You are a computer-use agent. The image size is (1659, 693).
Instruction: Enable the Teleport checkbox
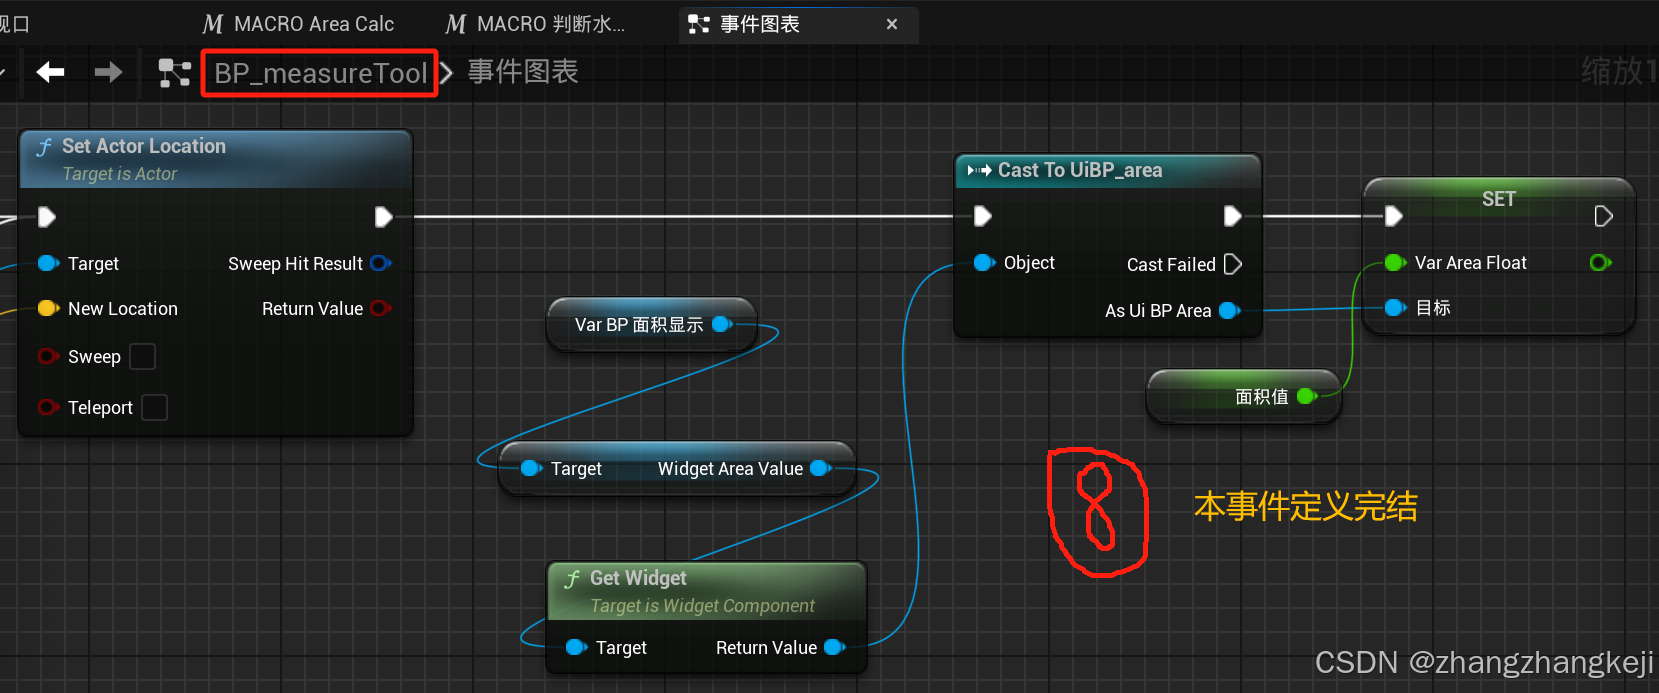[154, 408]
